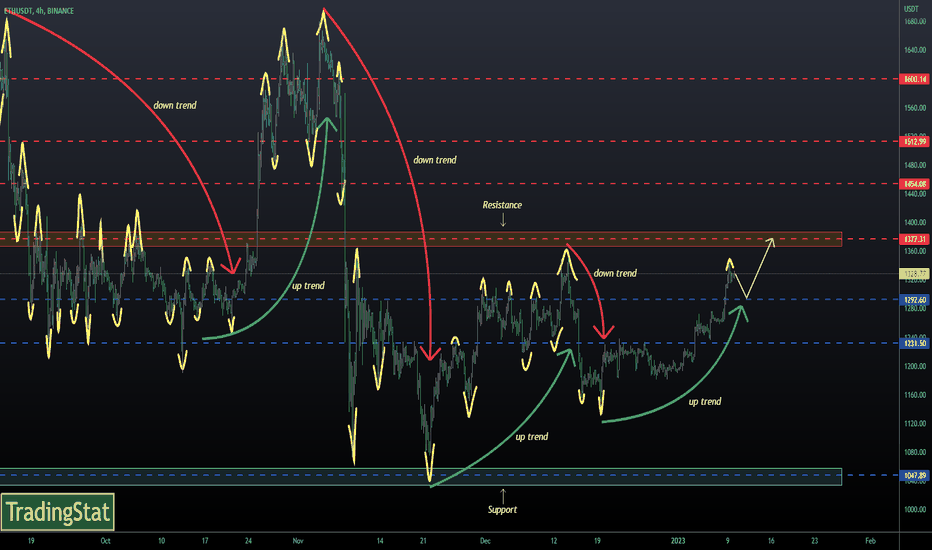Click the red 1512.99 price label

coord(915,142)
